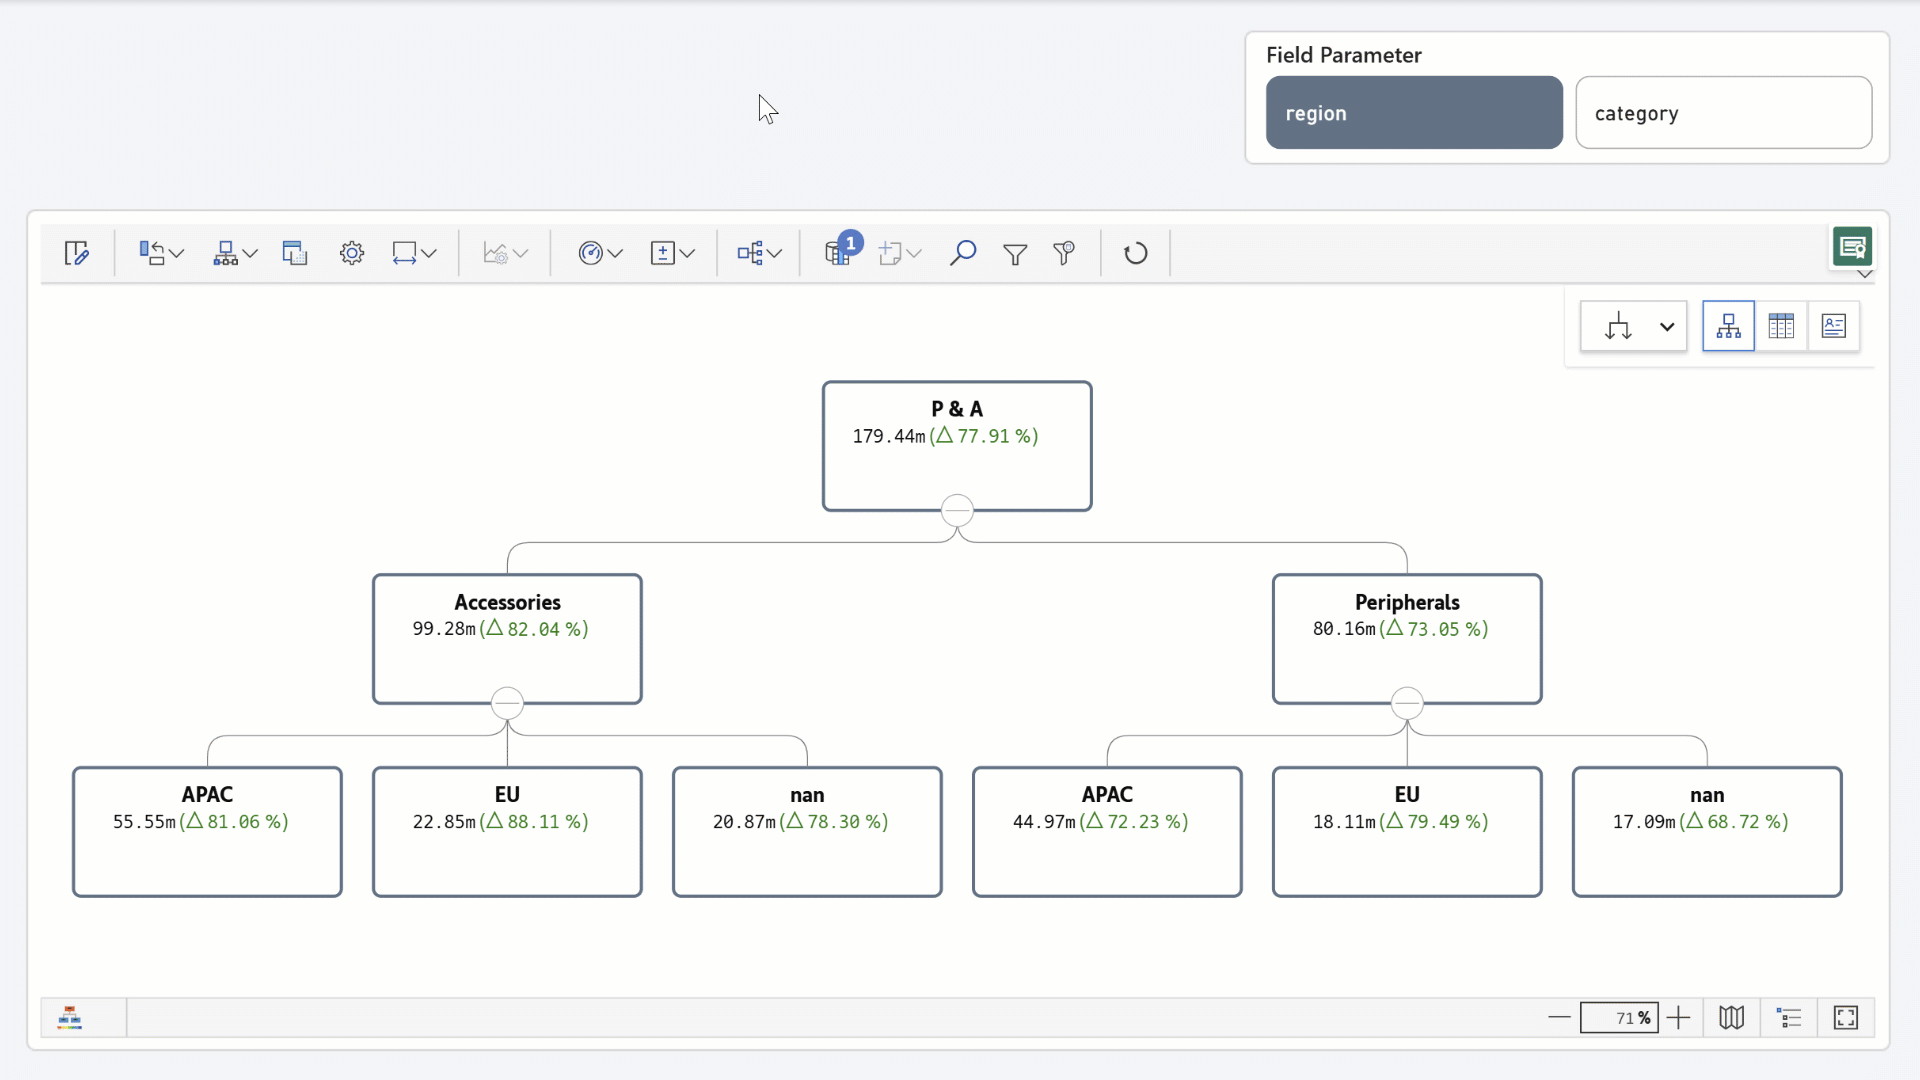Collapse the Peripherals node
The width and height of the screenshot is (1920, 1080).
point(1407,704)
